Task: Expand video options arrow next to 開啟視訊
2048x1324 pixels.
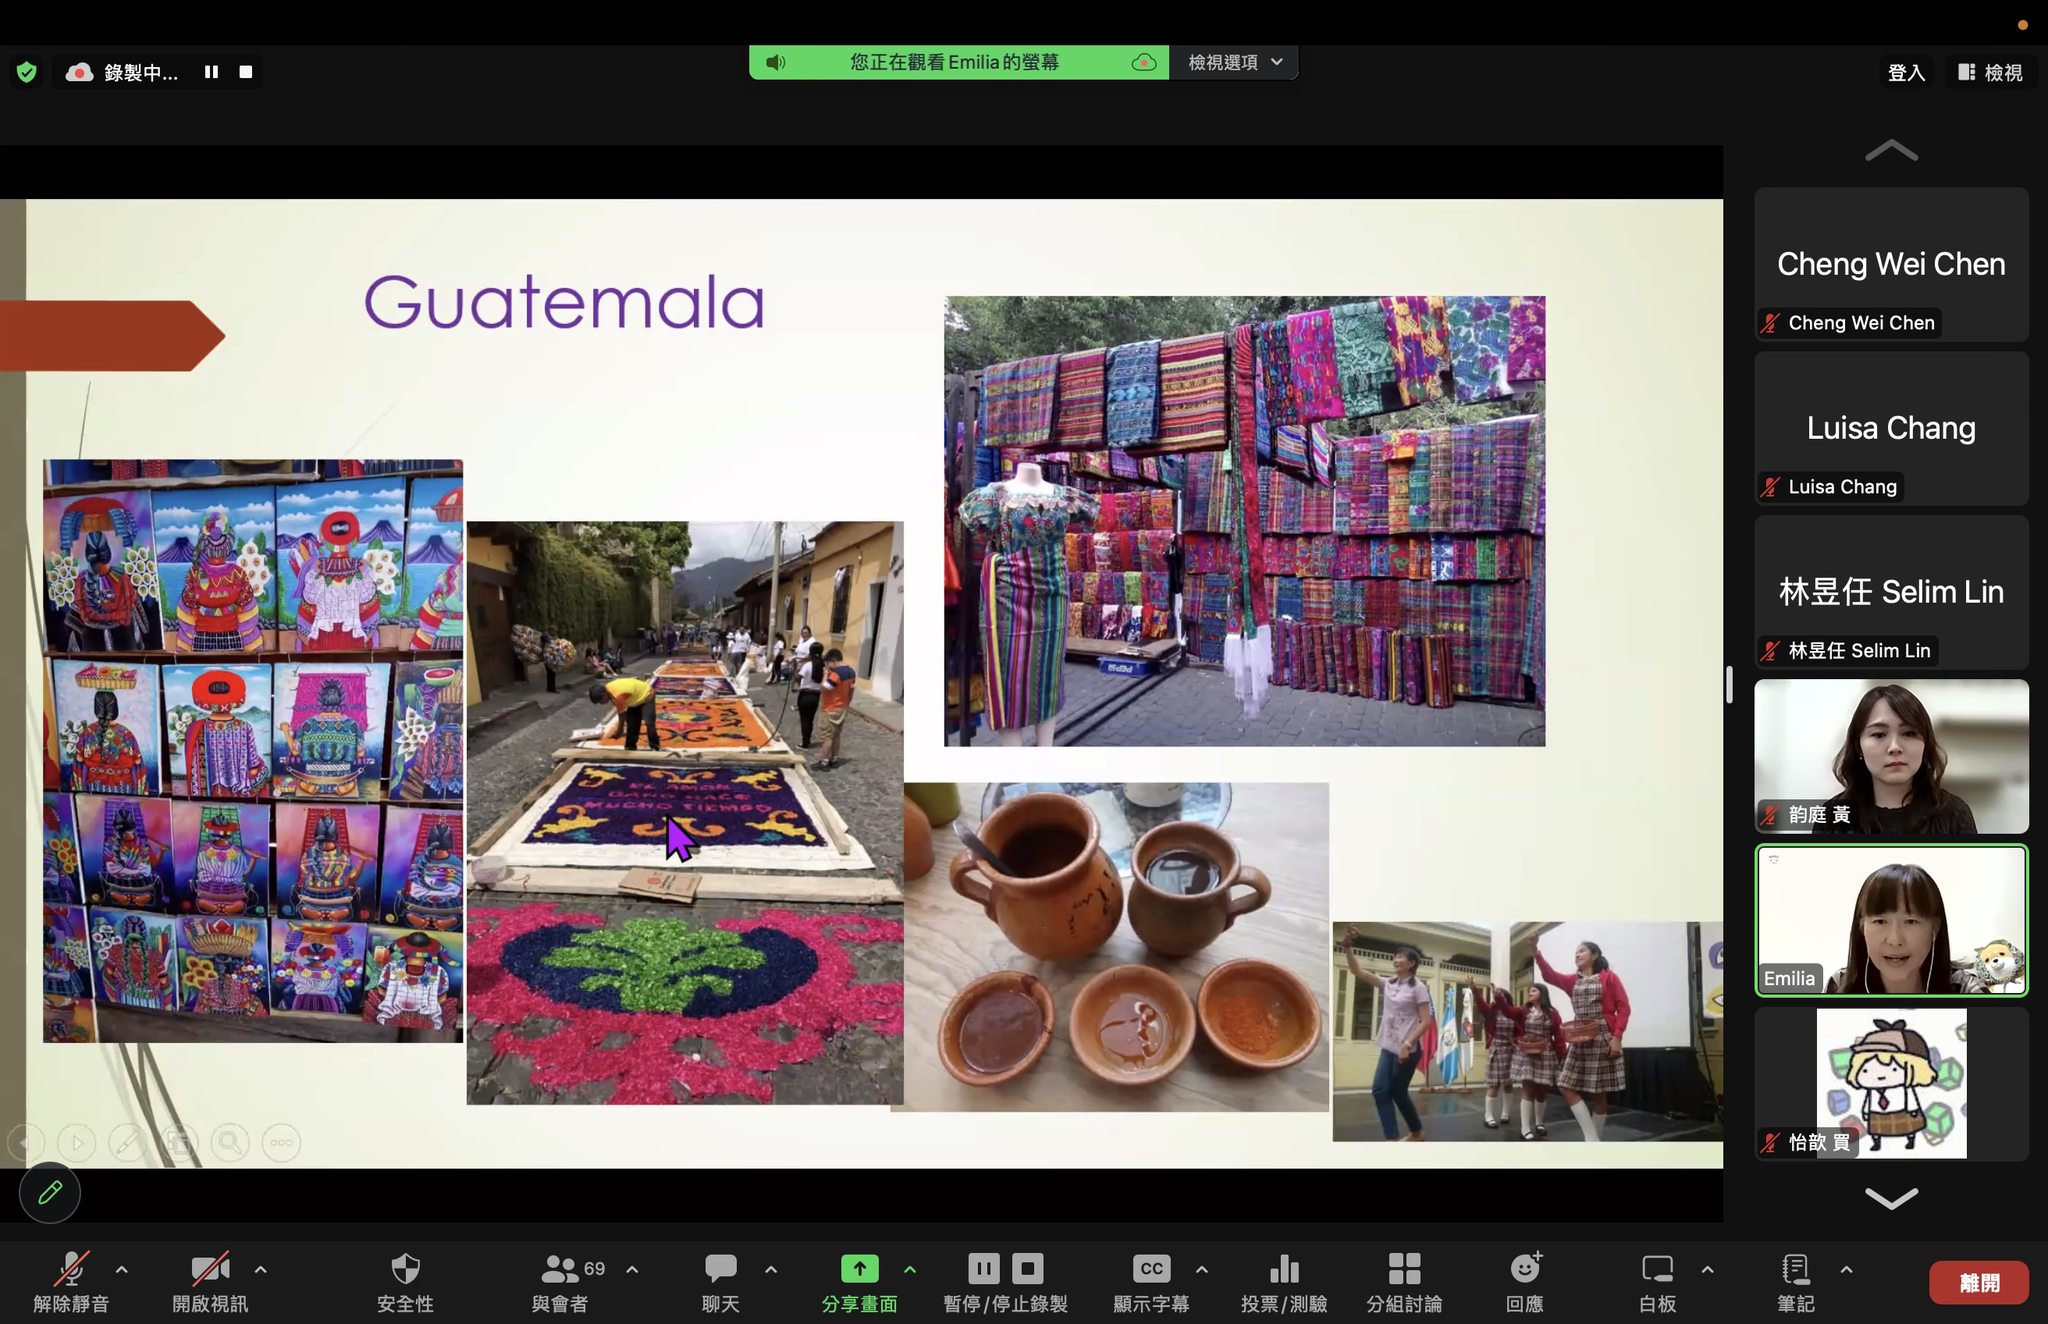Action: [x=261, y=1269]
